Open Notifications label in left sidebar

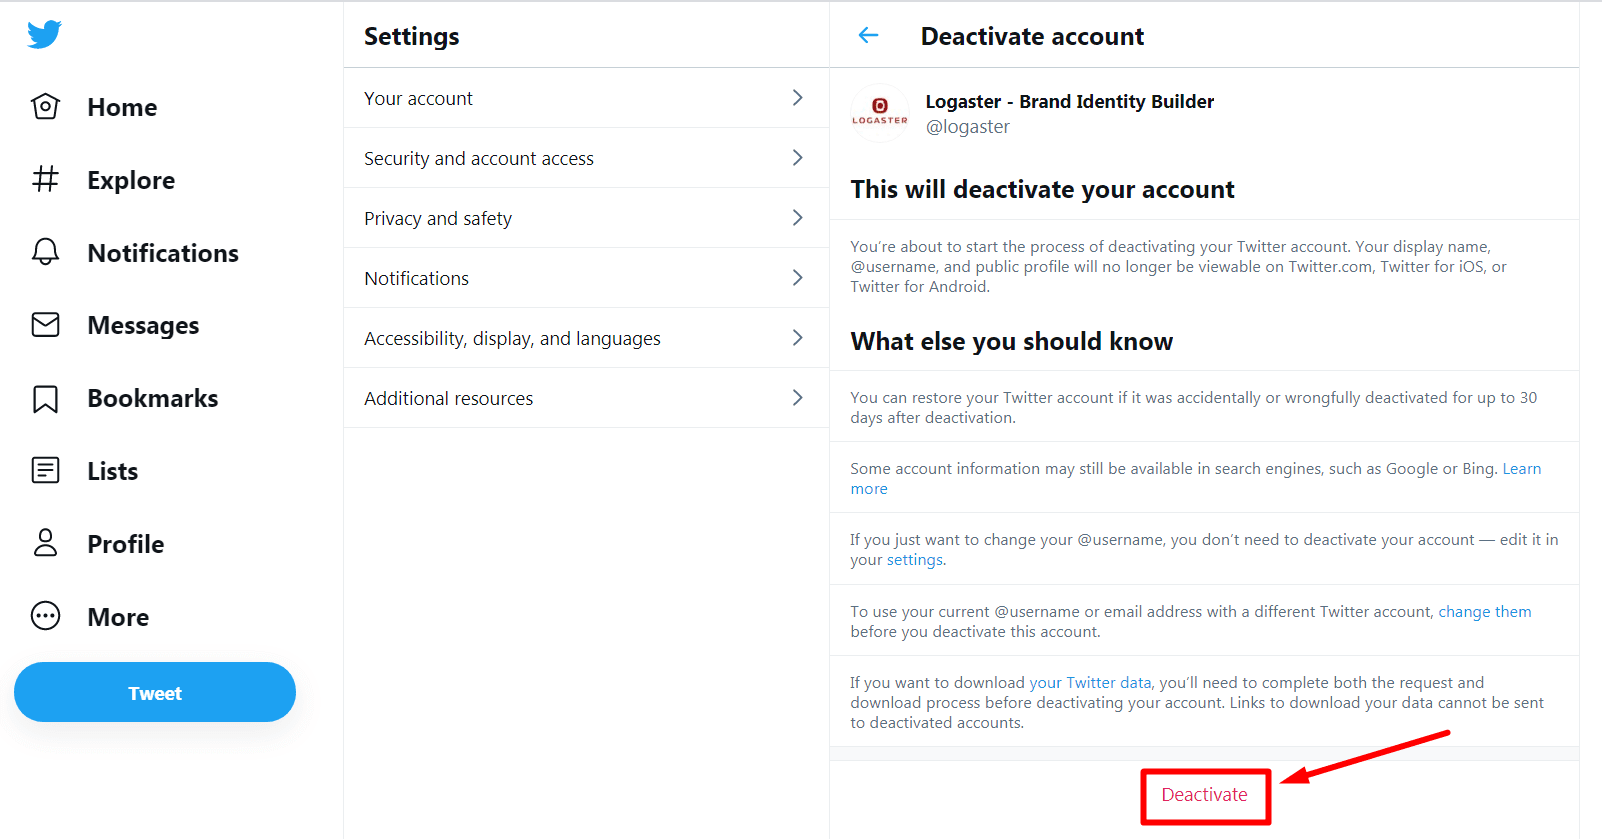click(x=163, y=253)
